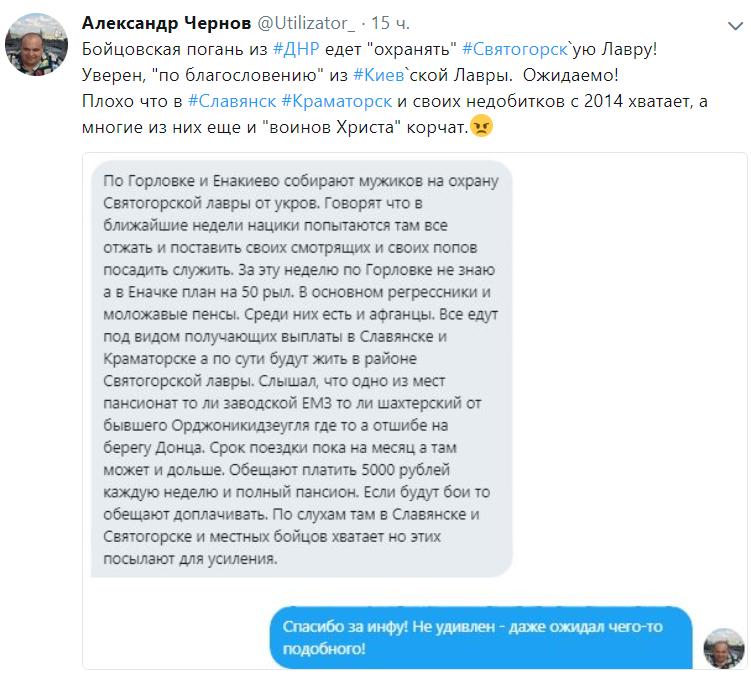The image size is (751, 677).
Task: Click the 15 ч. timestamp
Action: pyautogui.click(x=390, y=23)
